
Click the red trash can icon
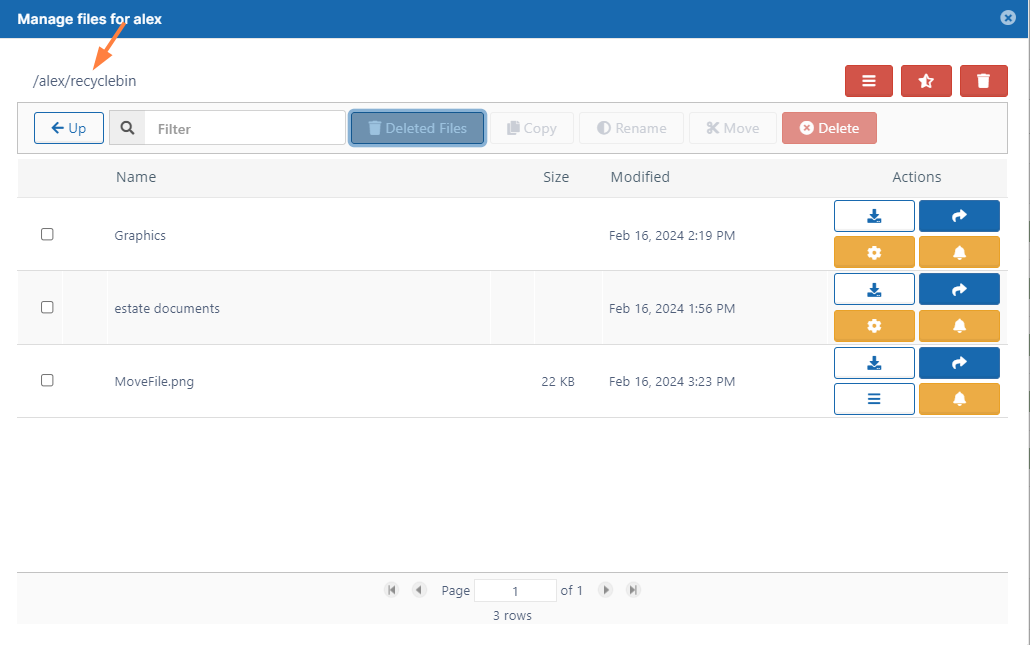983,81
